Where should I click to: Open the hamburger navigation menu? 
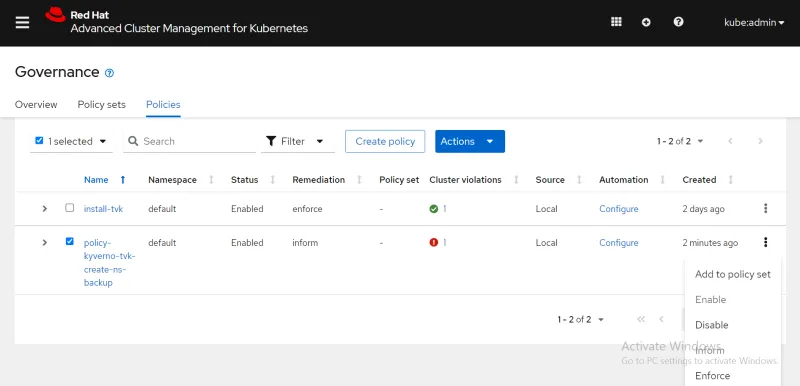click(x=22, y=23)
